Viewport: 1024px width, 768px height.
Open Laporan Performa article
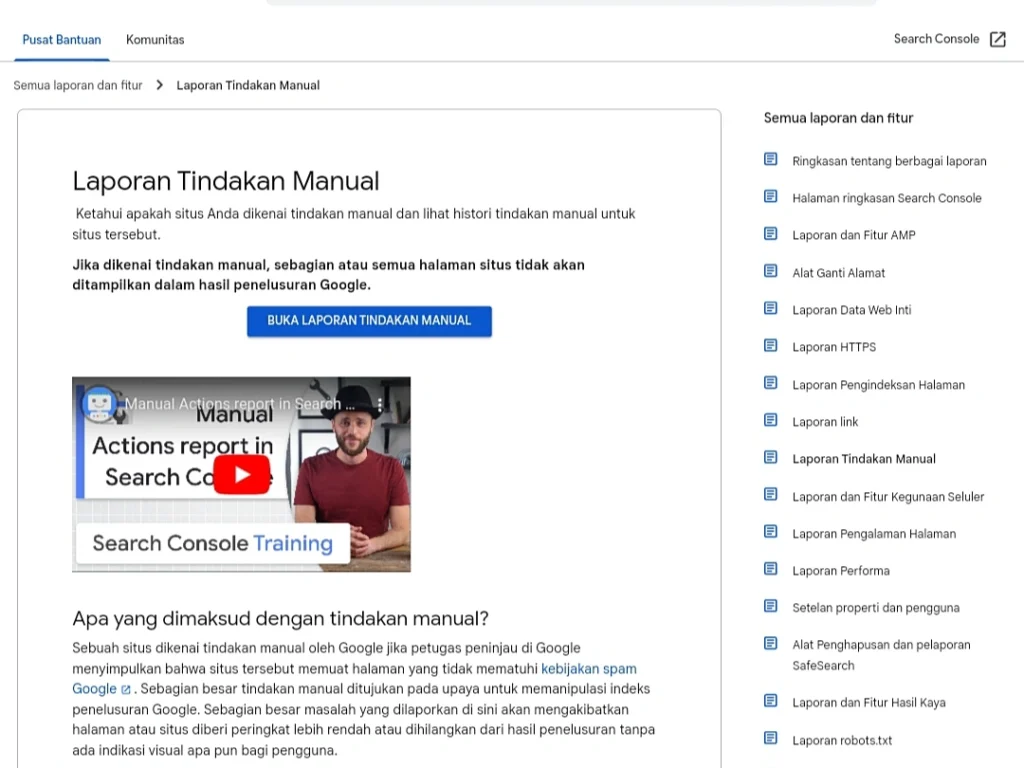click(840, 571)
